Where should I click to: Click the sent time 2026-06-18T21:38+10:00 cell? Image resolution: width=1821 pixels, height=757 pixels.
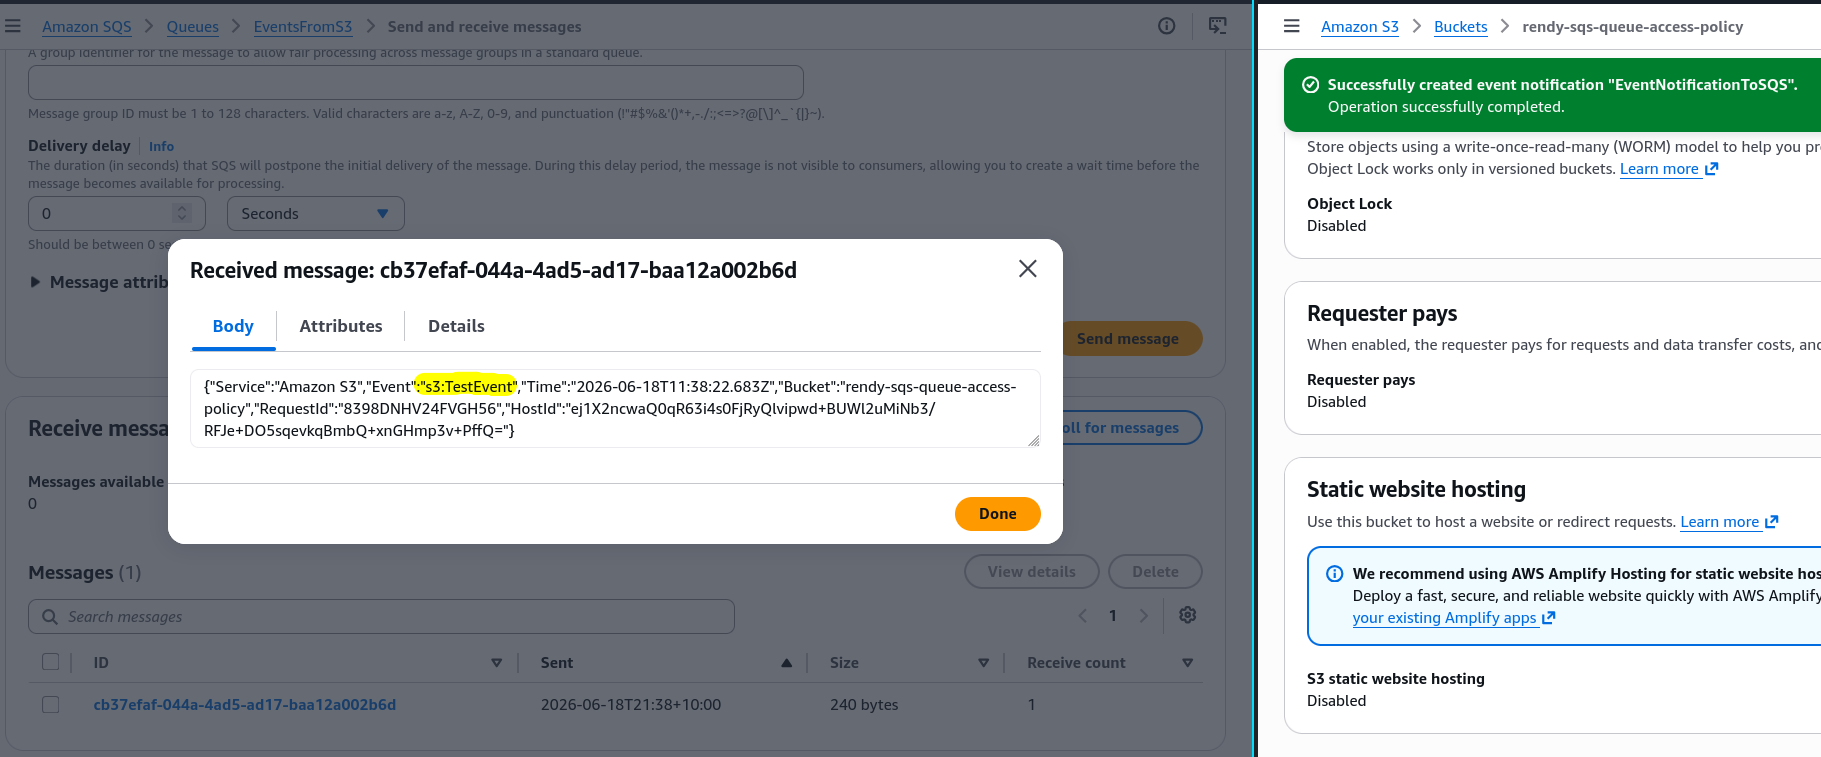pyautogui.click(x=631, y=705)
